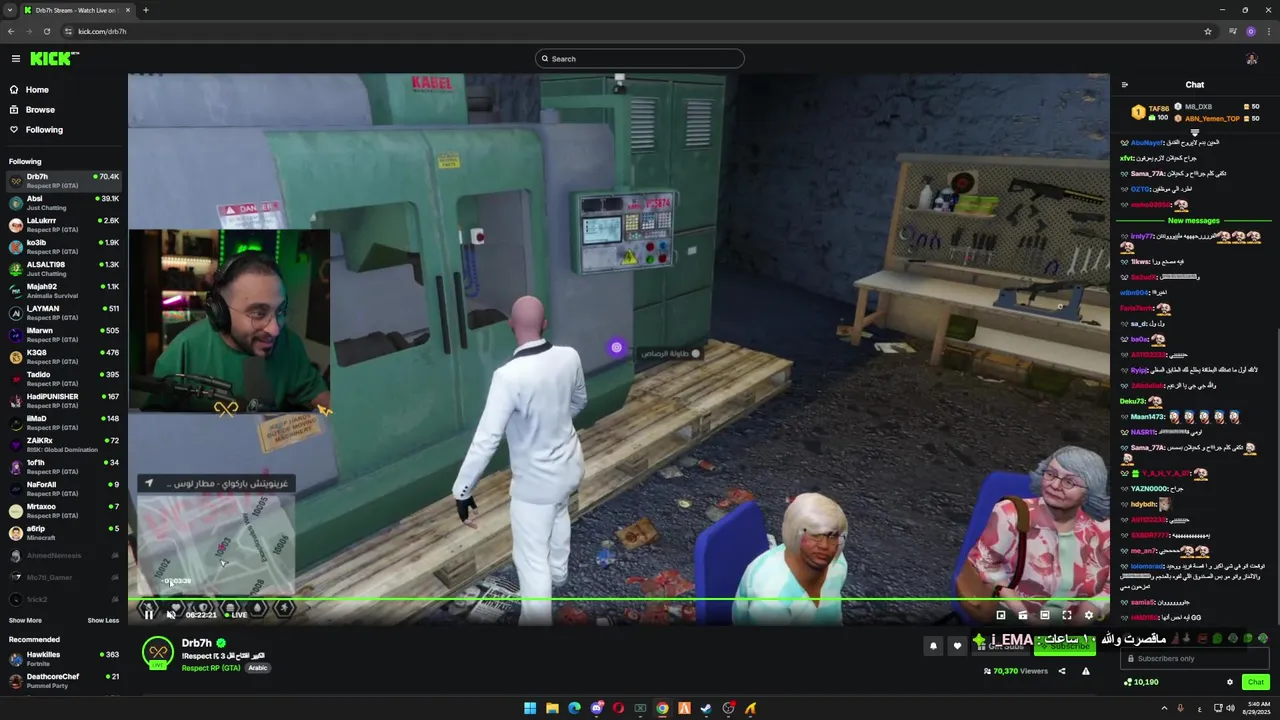Open LaLukrrr channel in sidebar
The height and width of the screenshot is (720, 1280).
64,225
